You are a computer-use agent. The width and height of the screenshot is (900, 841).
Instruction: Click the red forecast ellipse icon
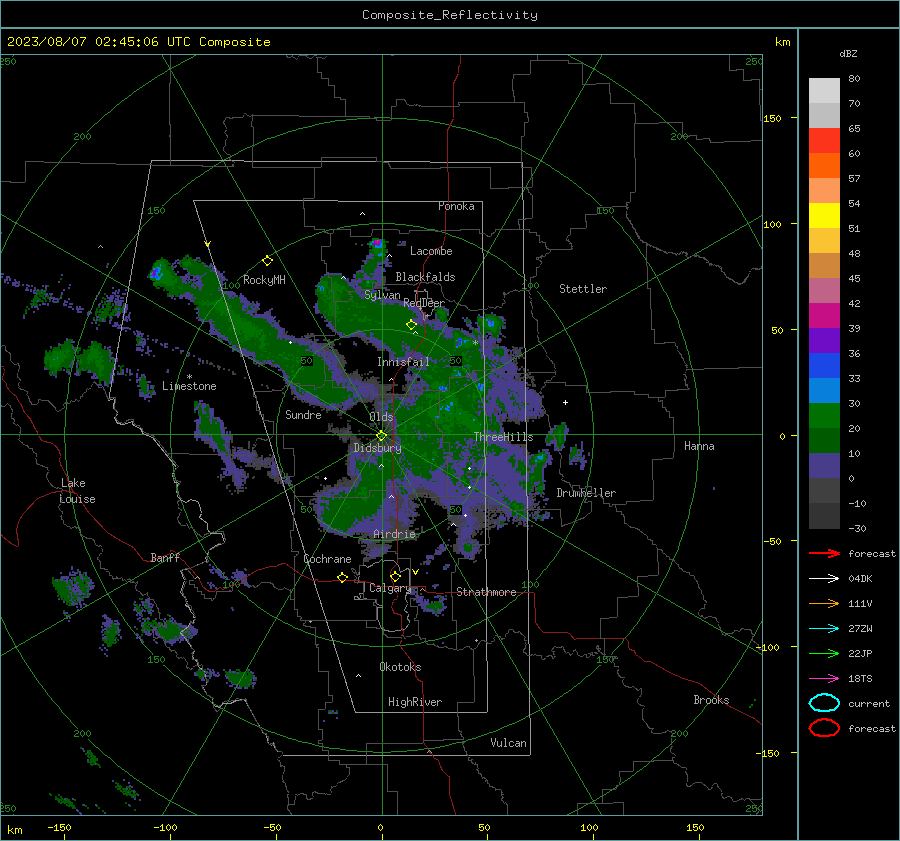click(x=824, y=728)
